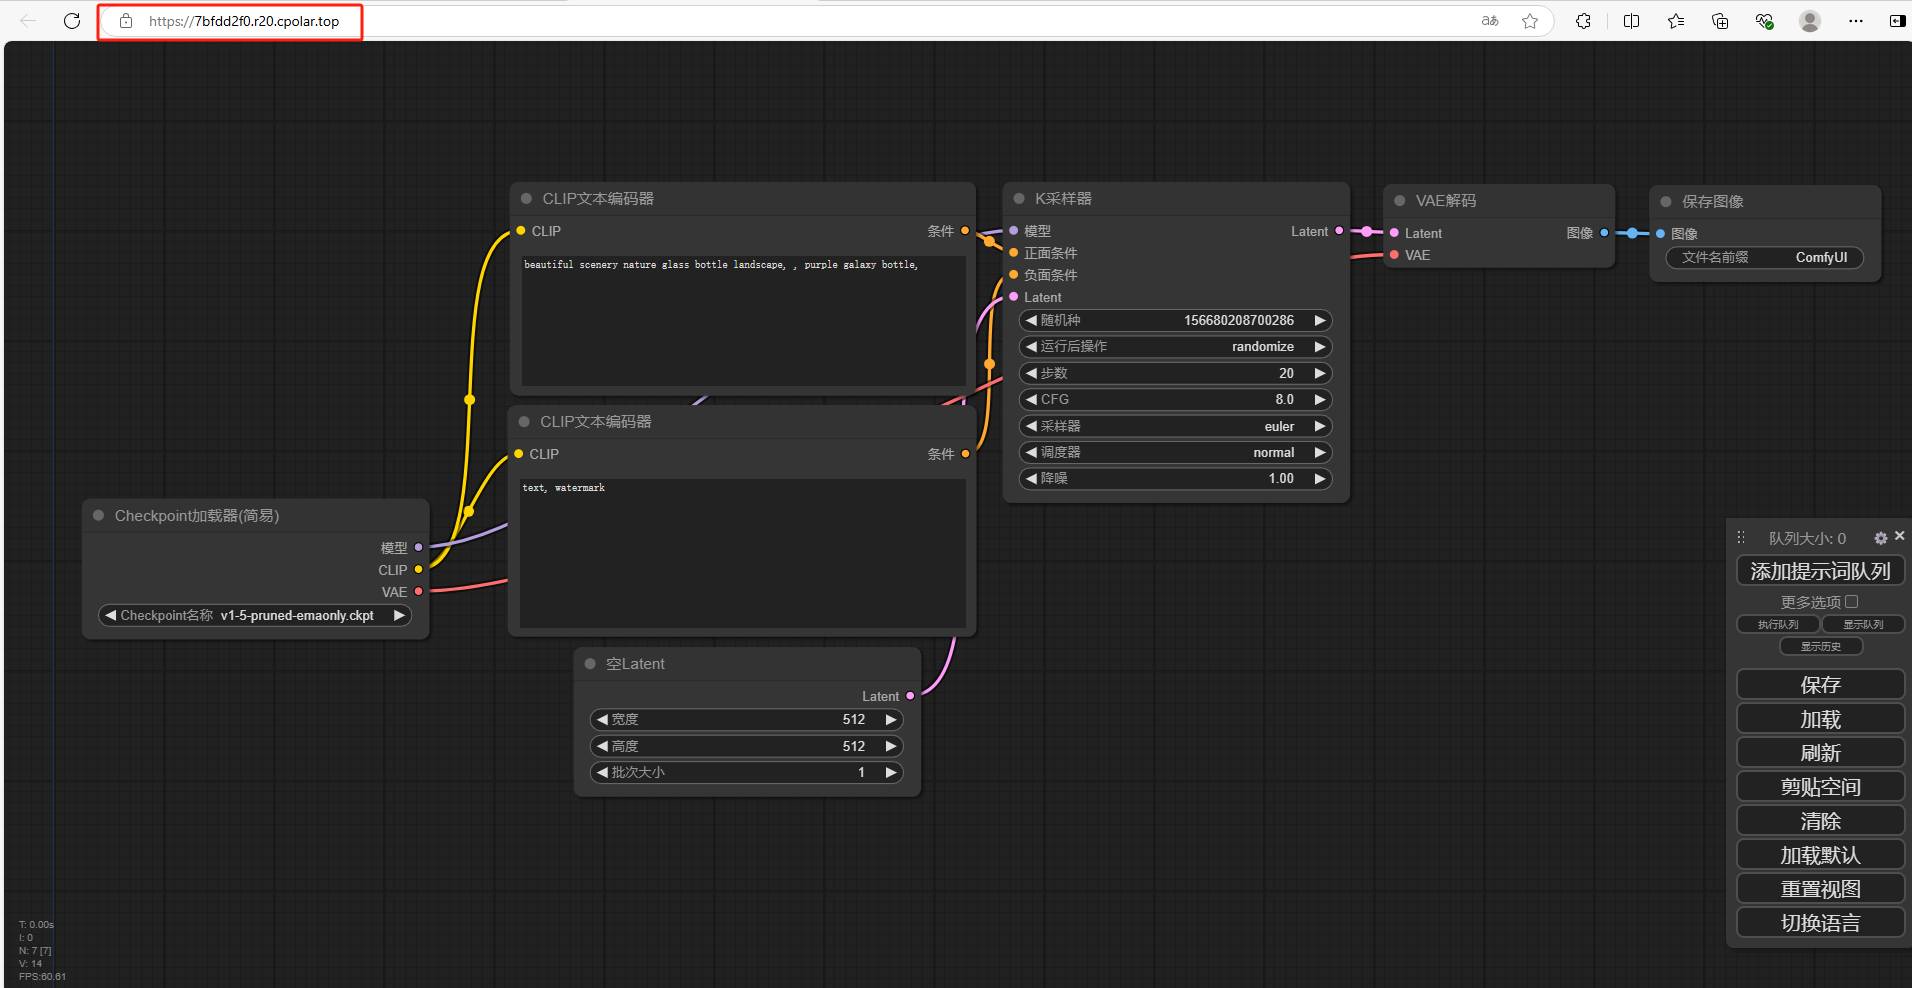Image resolution: width=1912 pixels, height=988 pixels.
Task: Select previous Checkpoint名称 with left arrow
Action: pyautogui.click(x=111, y=616)
